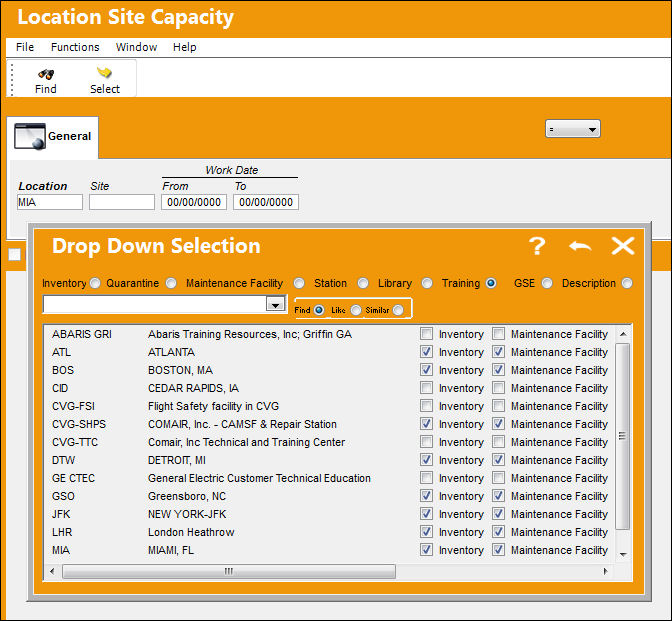Select the ATL location code
The height and width of the screenshot is (621, 672).
(x=61, y=352)
